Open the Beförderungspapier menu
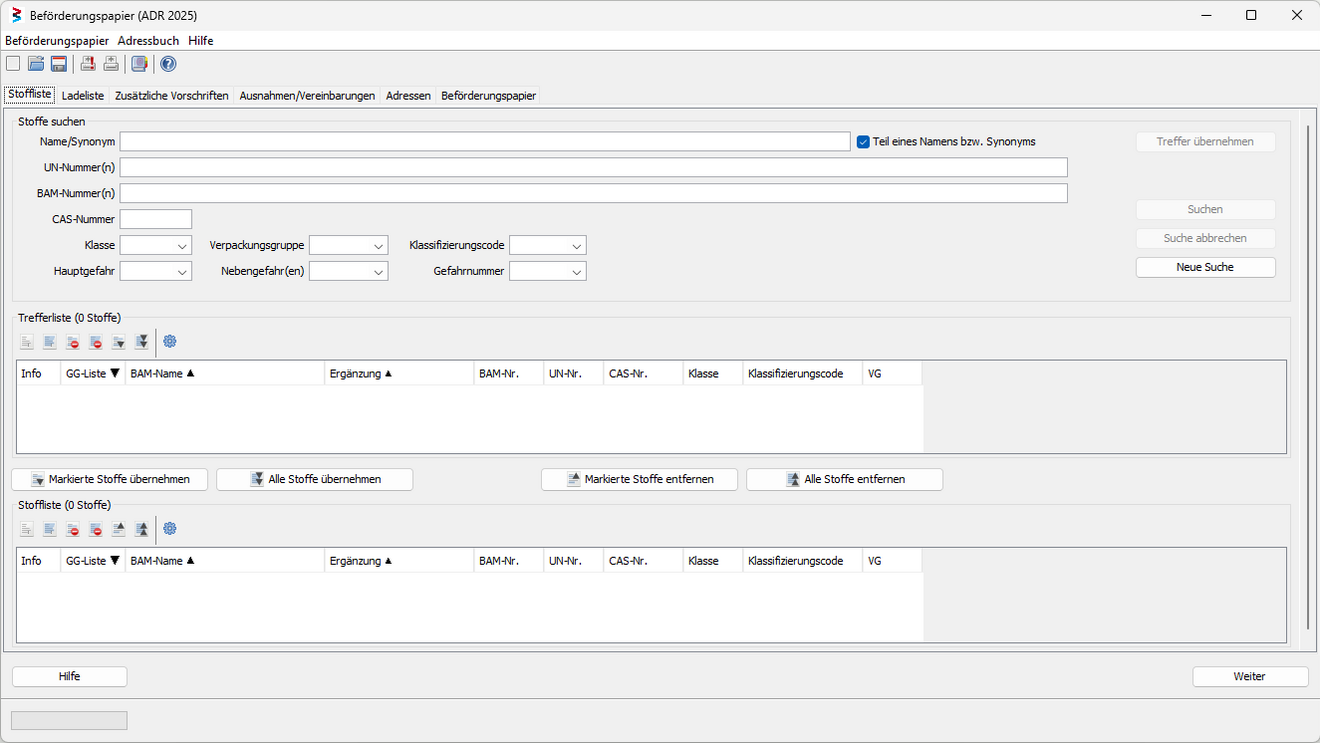Screen dimensions: 1320x743 [57, 41]
